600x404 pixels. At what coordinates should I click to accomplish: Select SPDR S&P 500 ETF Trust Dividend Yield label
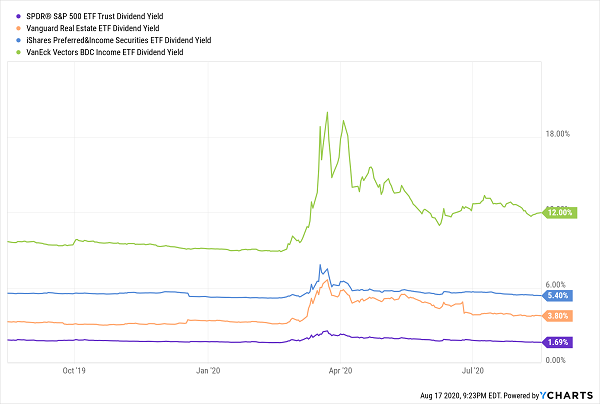[95, 16]
